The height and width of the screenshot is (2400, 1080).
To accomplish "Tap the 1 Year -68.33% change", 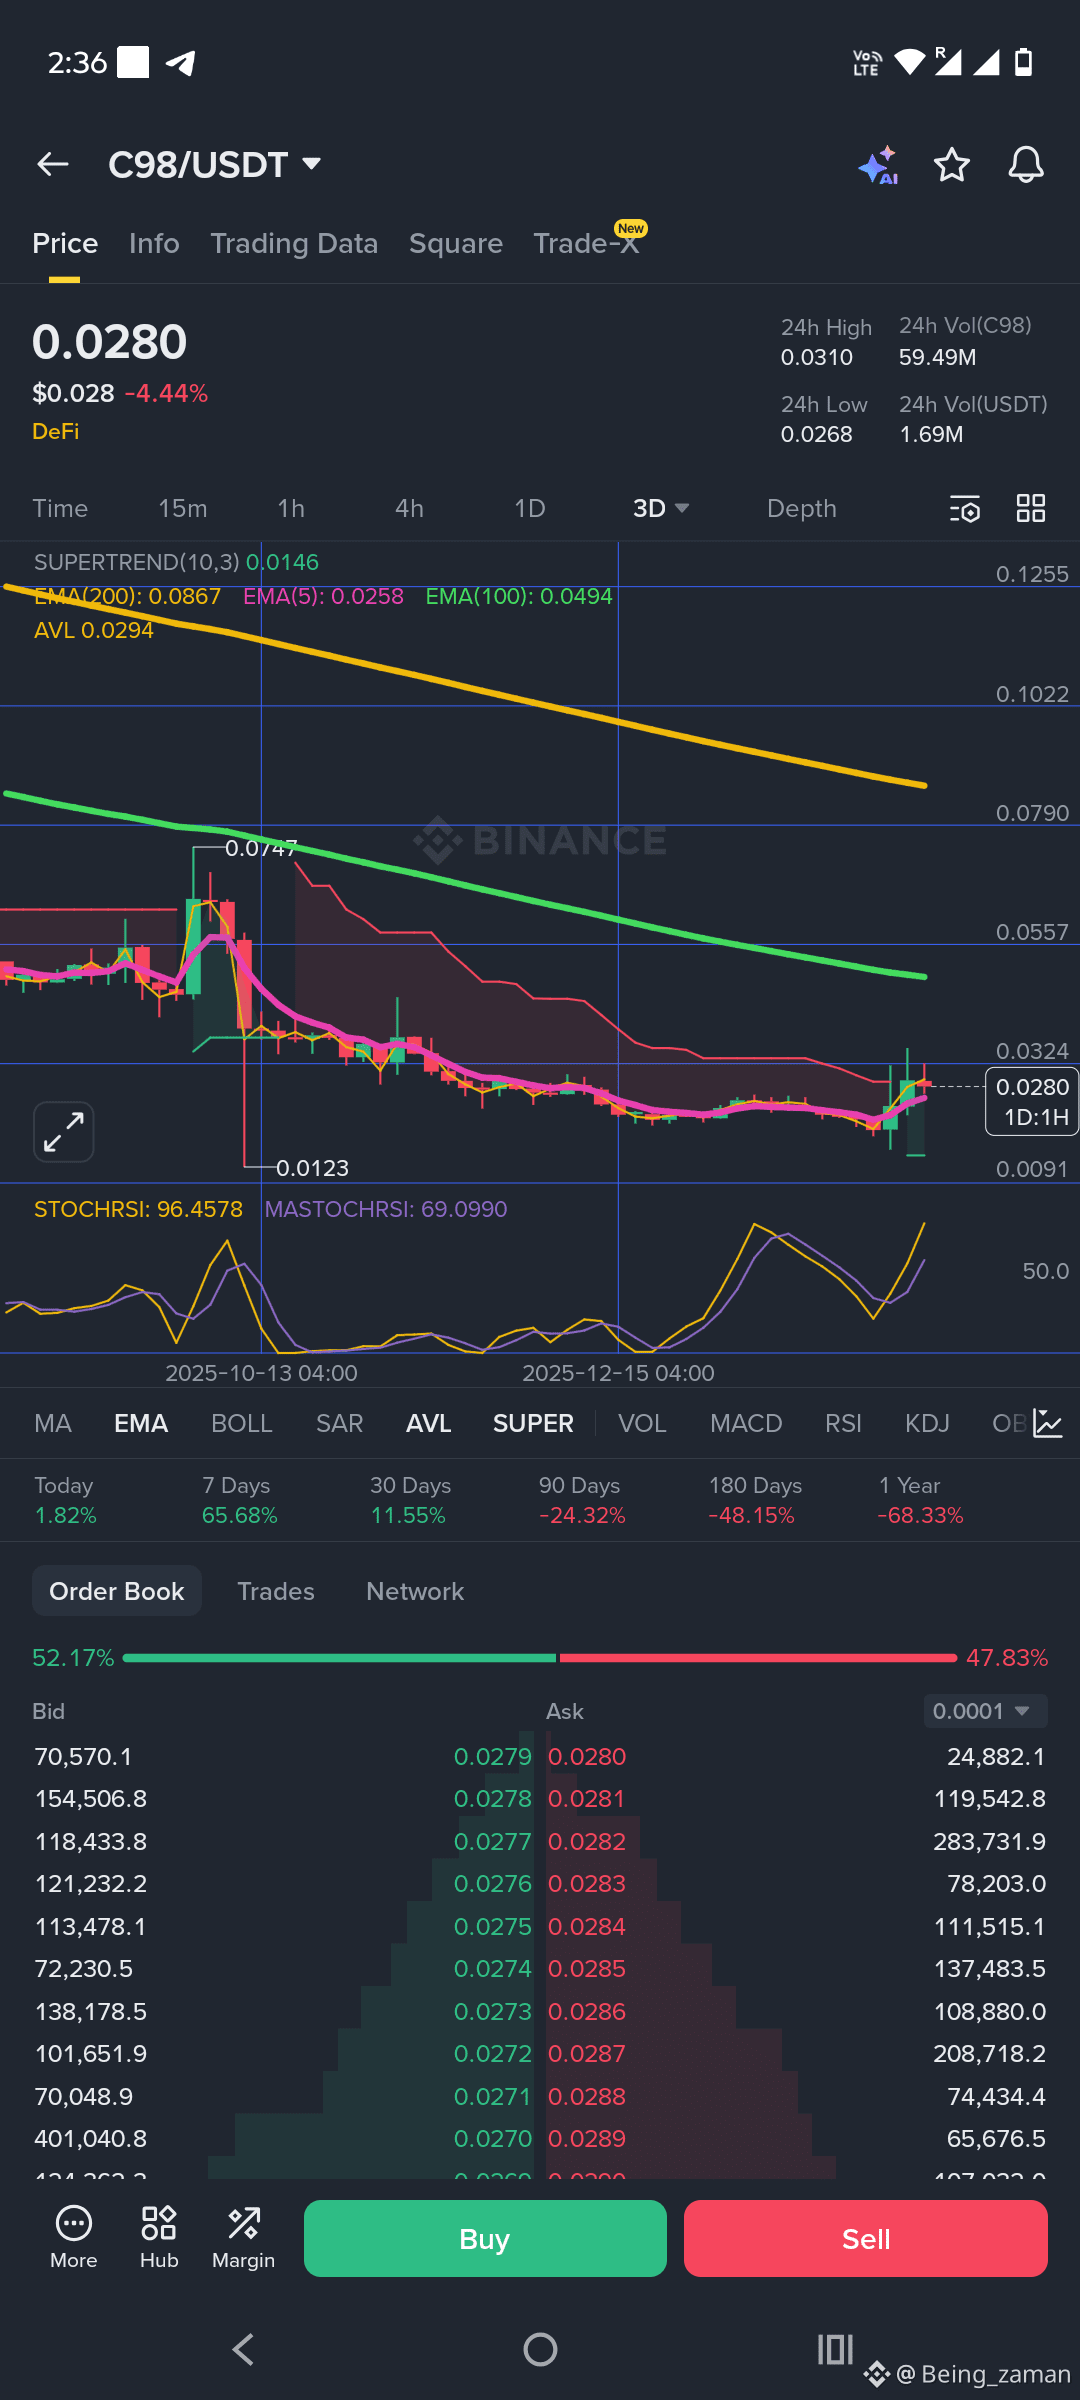I will click(x=921, y=1500).
